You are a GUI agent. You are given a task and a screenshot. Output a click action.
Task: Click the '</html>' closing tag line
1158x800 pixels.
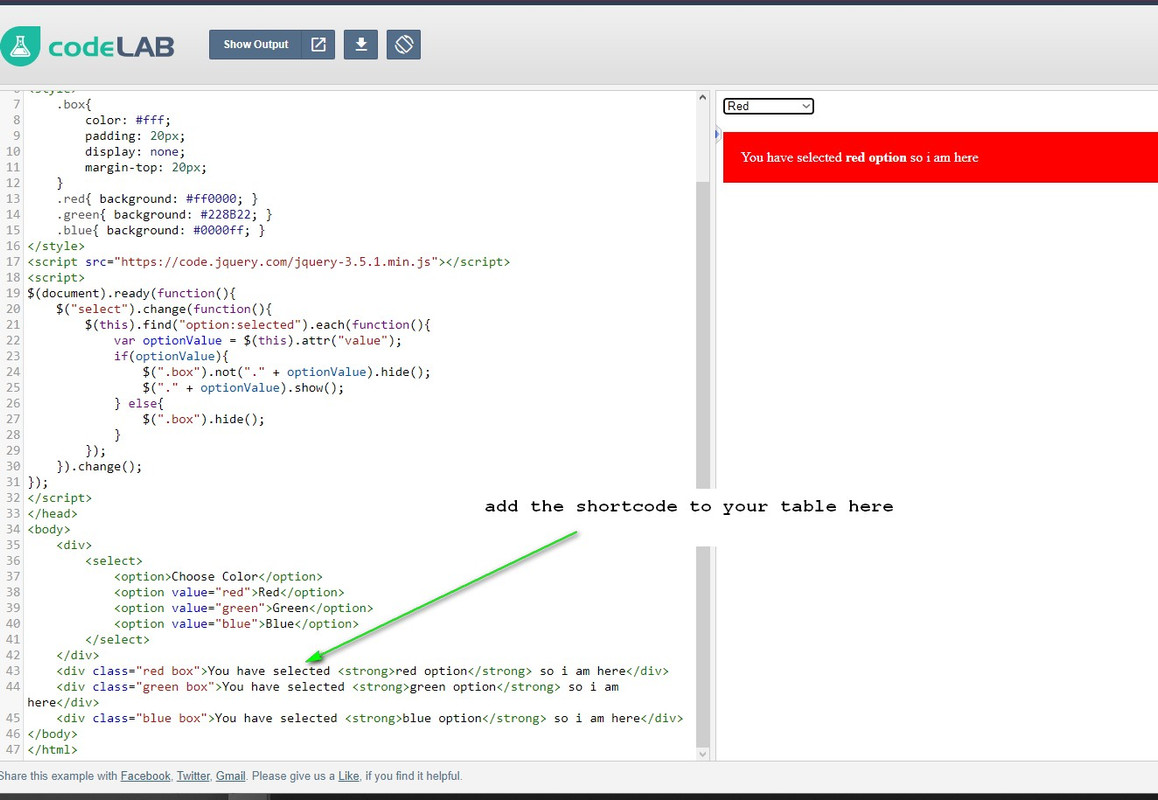[x=52, y=750]
